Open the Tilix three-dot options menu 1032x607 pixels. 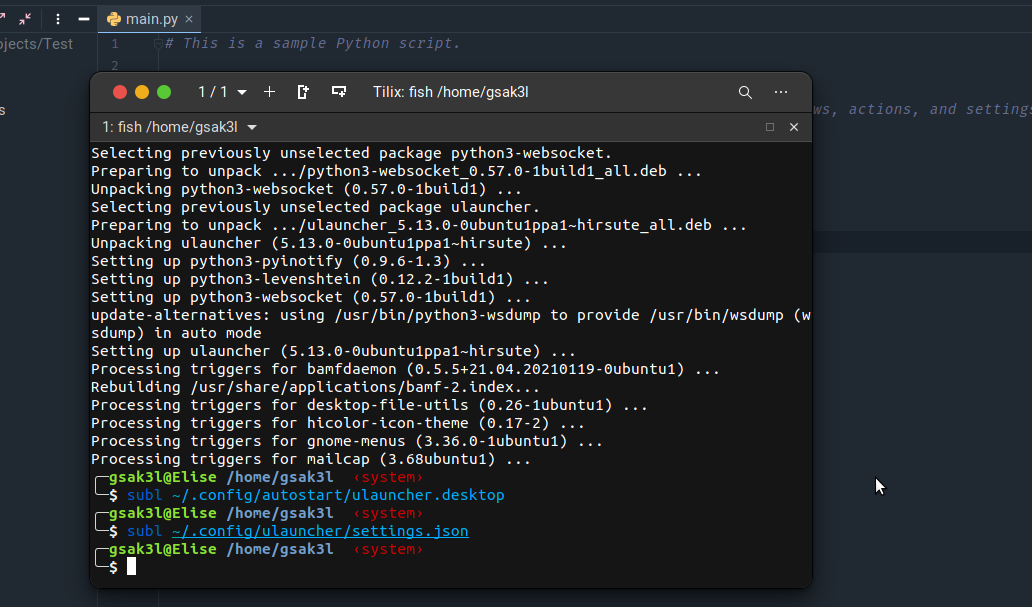tap(781, 92)
